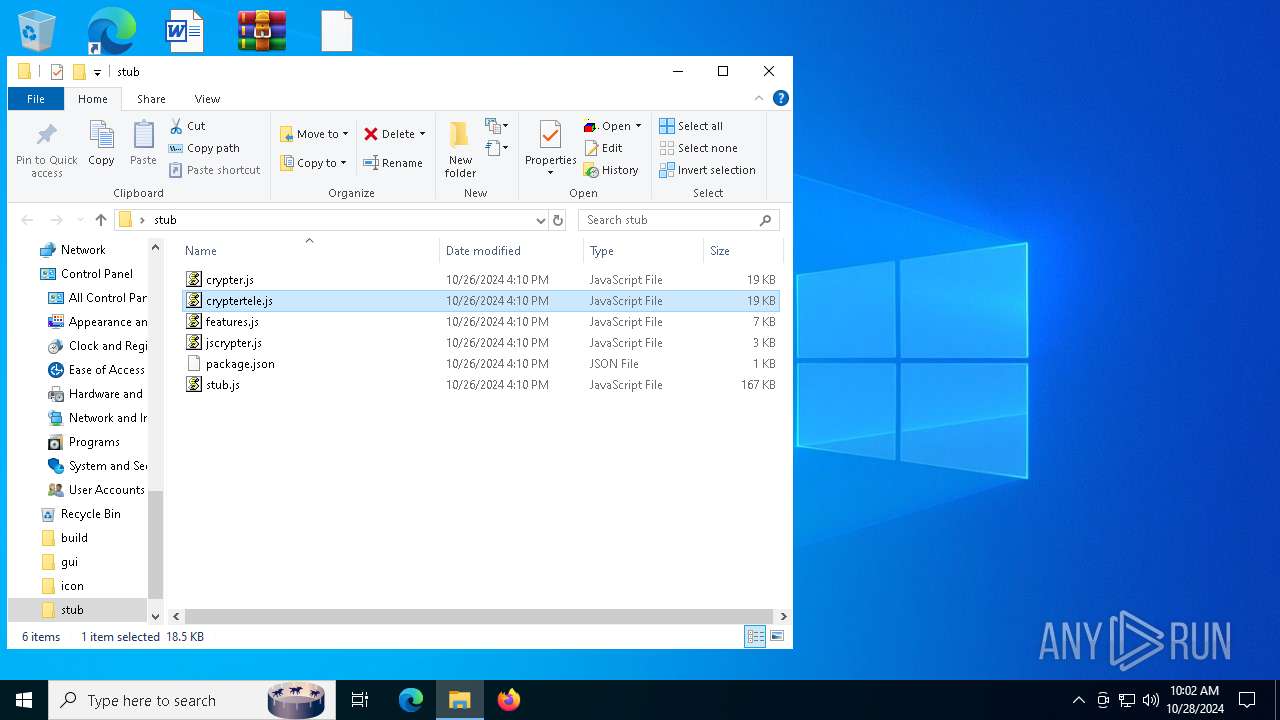Collapse the ribbon with the chevron
The height and width of the screenshot is (720, 1280).
[x=759, y=98]
